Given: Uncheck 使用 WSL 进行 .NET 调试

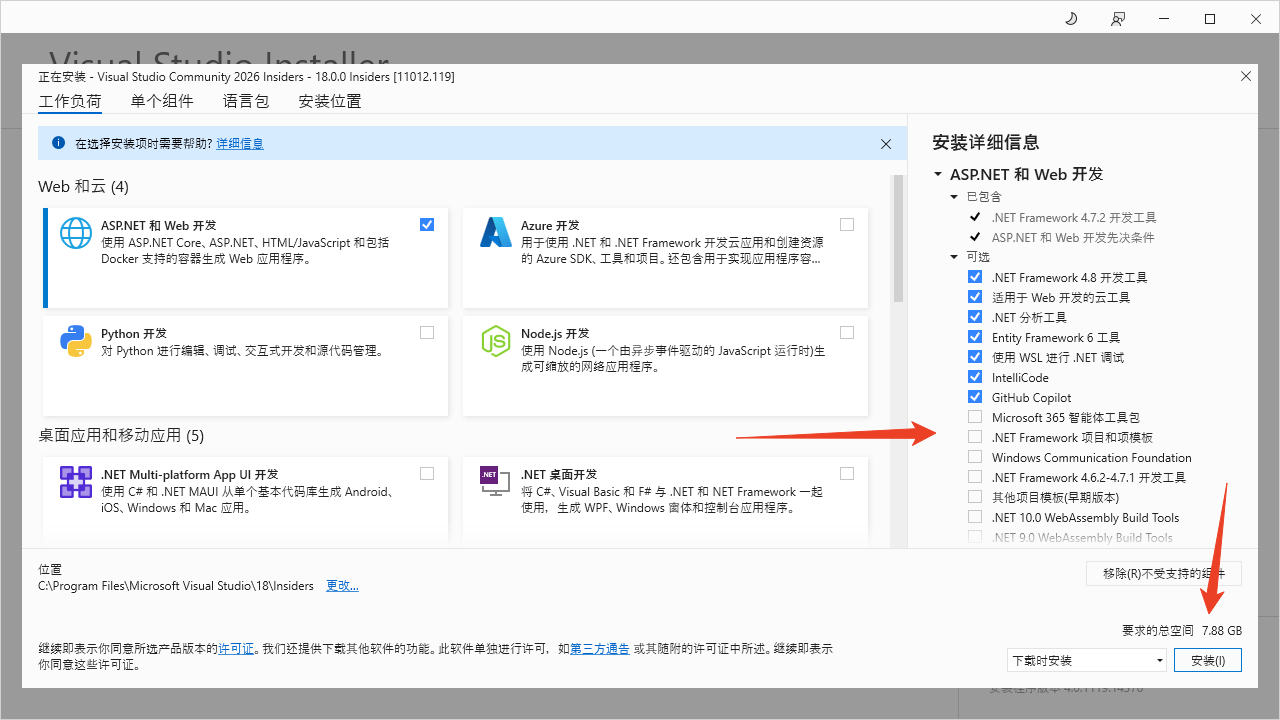Looking at the screenshot, I should tap(975, 357).
